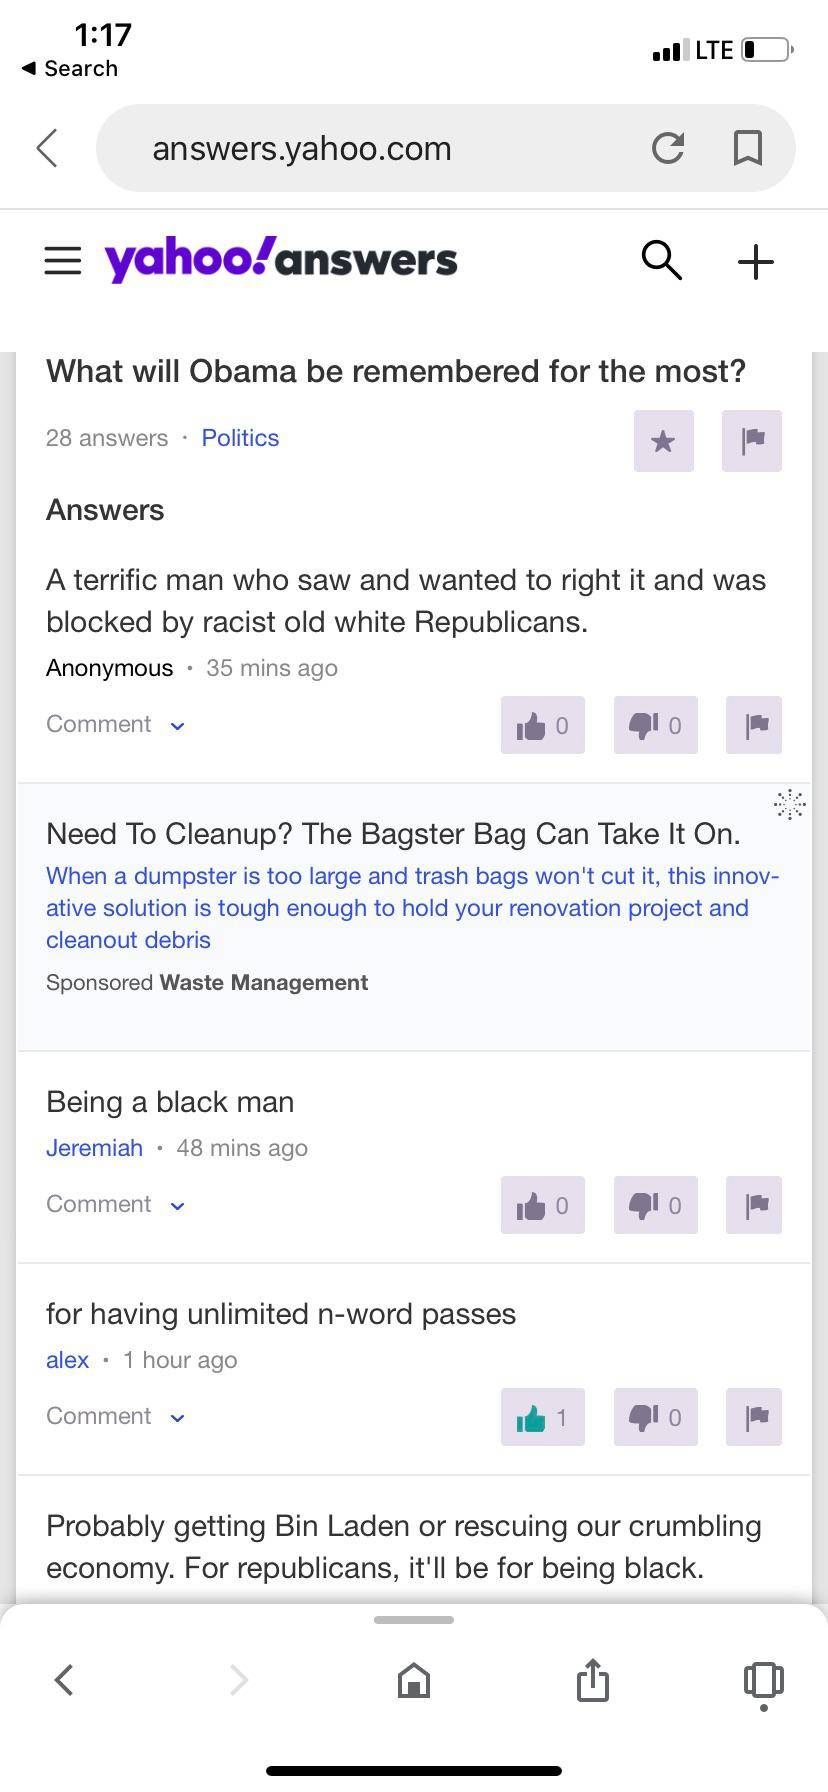828x1792 pixels.
Task: Reload the page with the refresh icon
Action: tap(667, 148)
